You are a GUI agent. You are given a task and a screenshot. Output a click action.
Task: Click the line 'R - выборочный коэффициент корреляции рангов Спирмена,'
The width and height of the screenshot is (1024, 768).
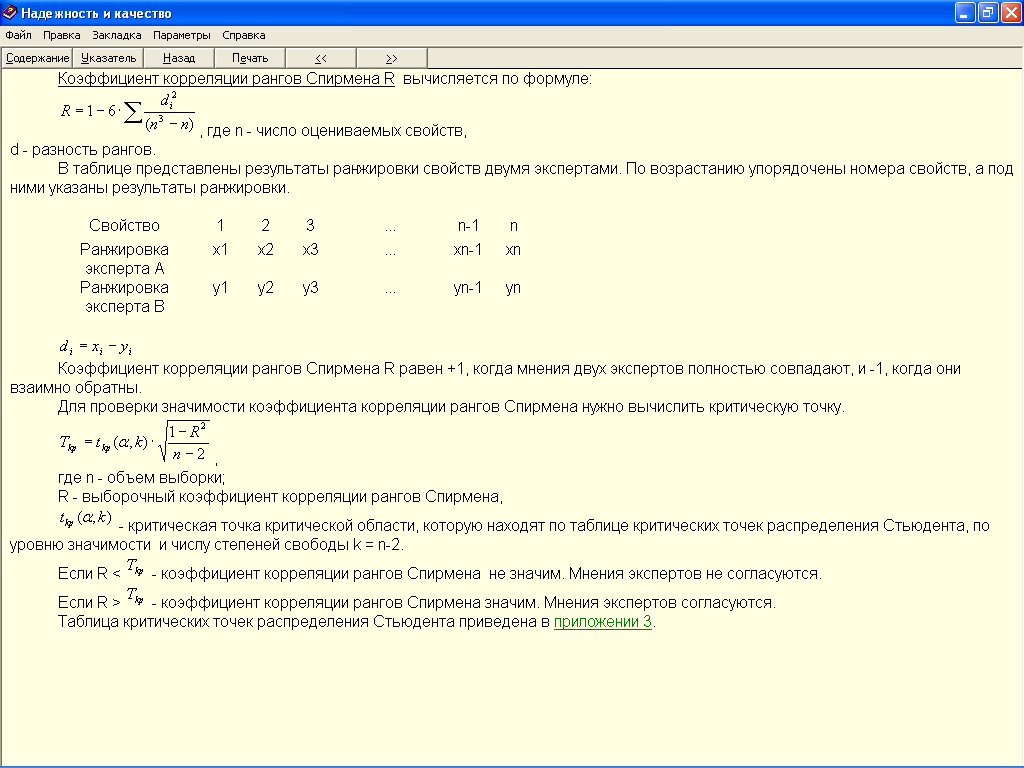280,497
